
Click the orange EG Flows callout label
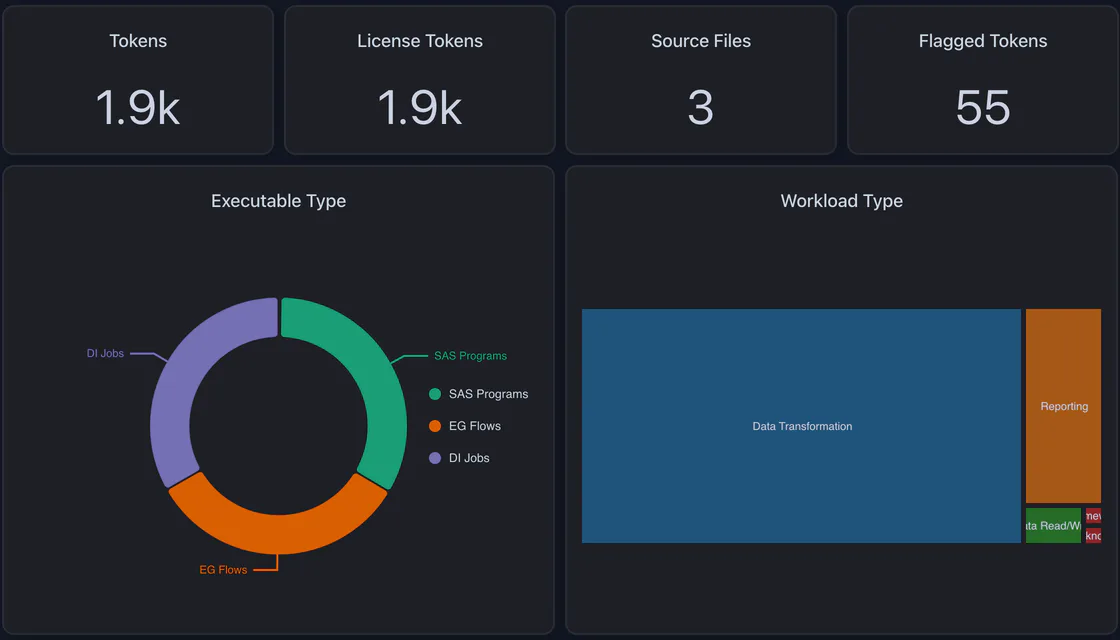click(223, 570)
